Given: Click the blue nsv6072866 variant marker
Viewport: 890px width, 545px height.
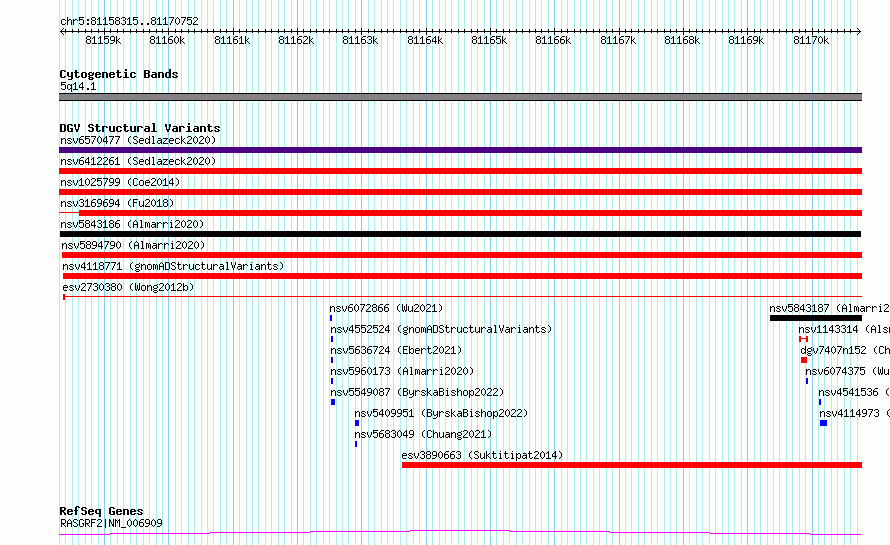Looking at the screenshot, I should click(331, 318).
